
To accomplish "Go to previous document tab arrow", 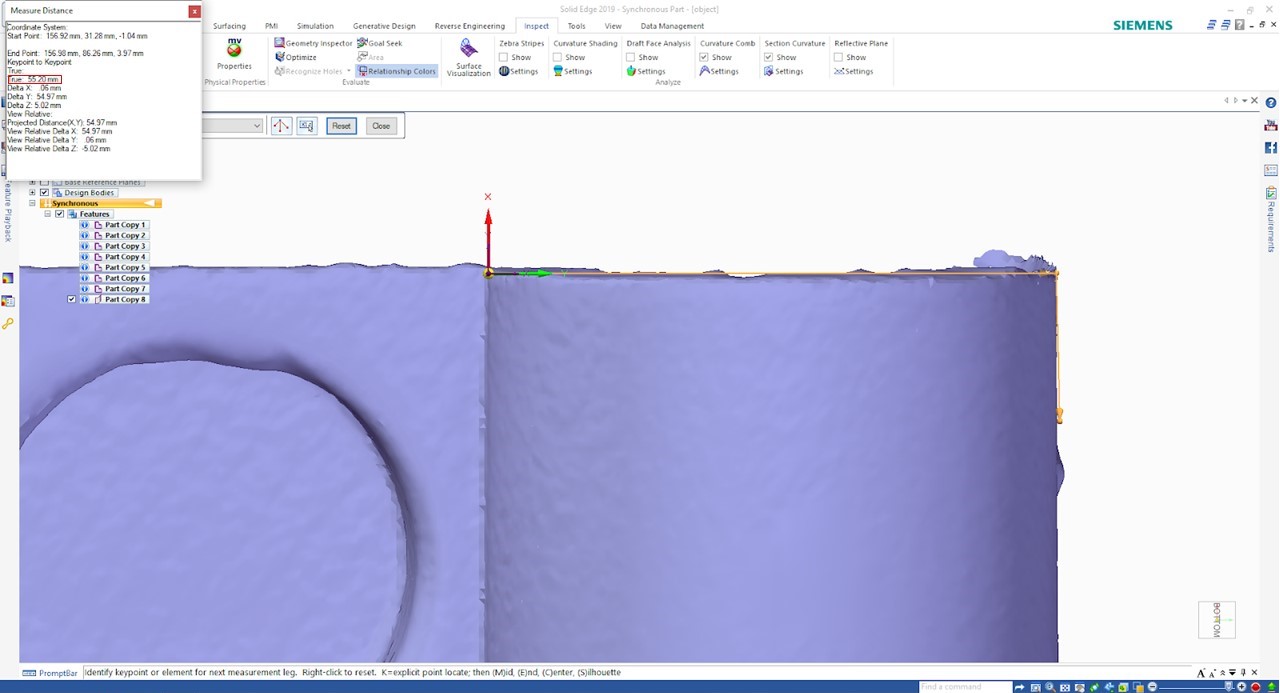I will point(1227,100).
